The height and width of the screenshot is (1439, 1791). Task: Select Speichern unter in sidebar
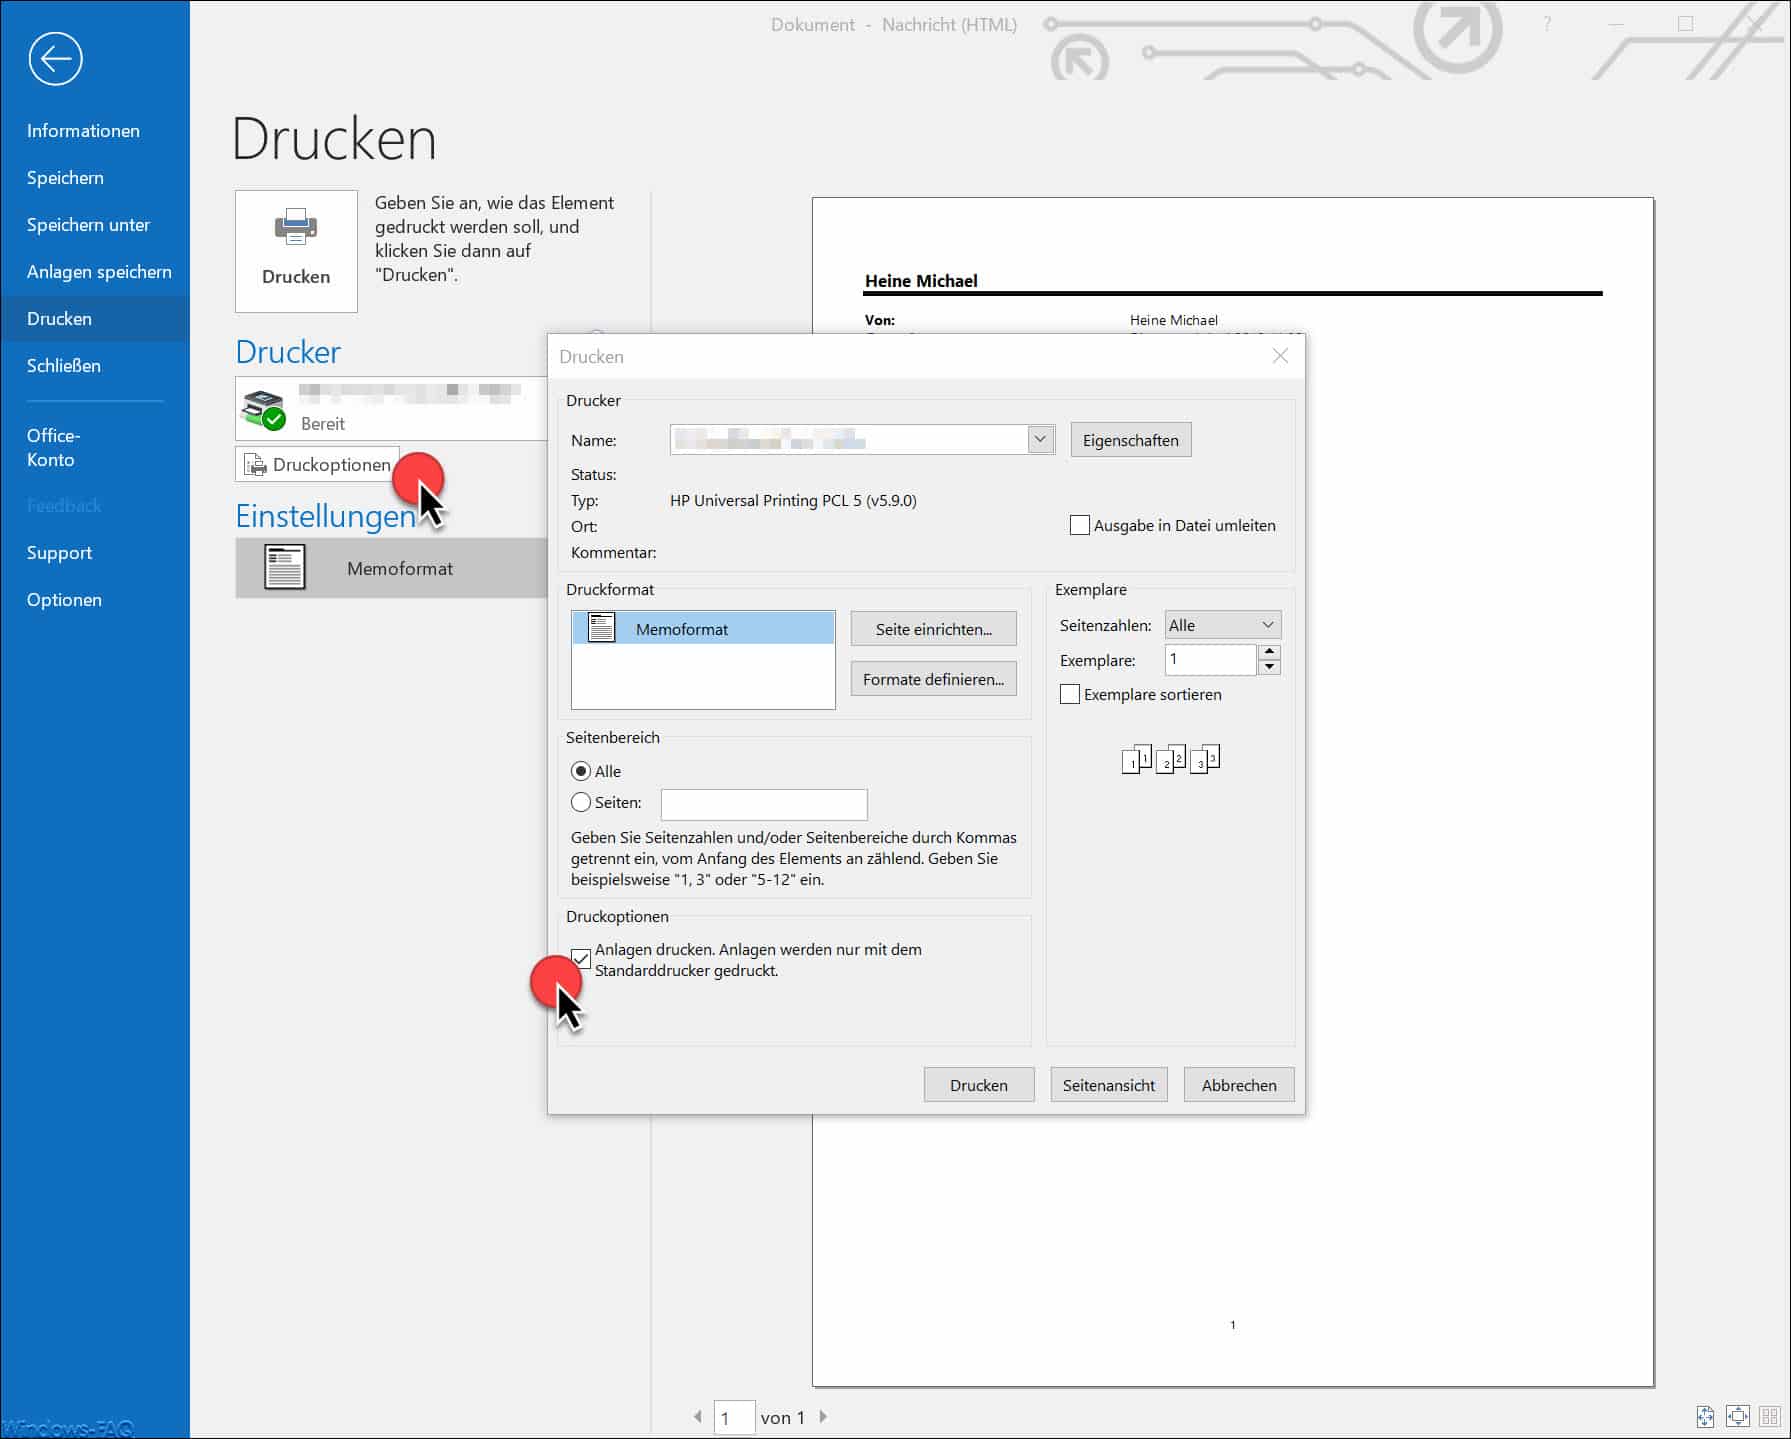click(x=88, y=225)
